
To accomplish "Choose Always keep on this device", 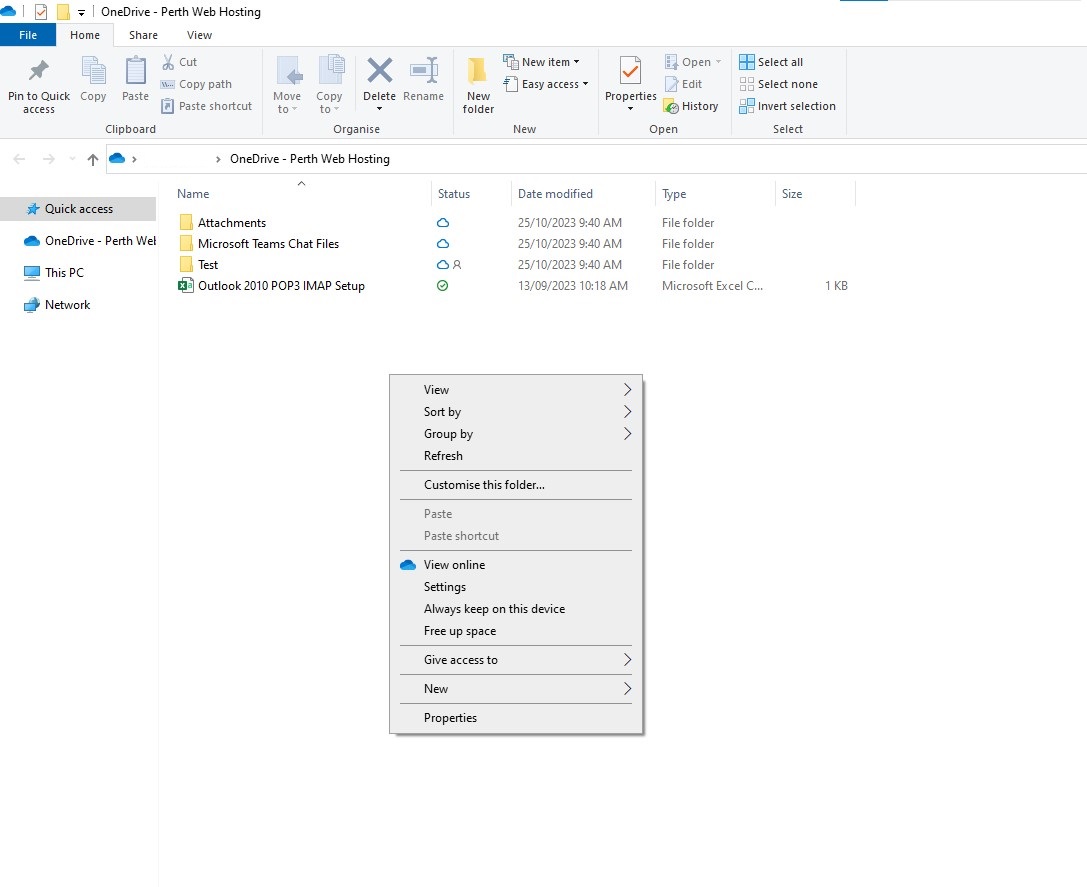I will [516, 609].
